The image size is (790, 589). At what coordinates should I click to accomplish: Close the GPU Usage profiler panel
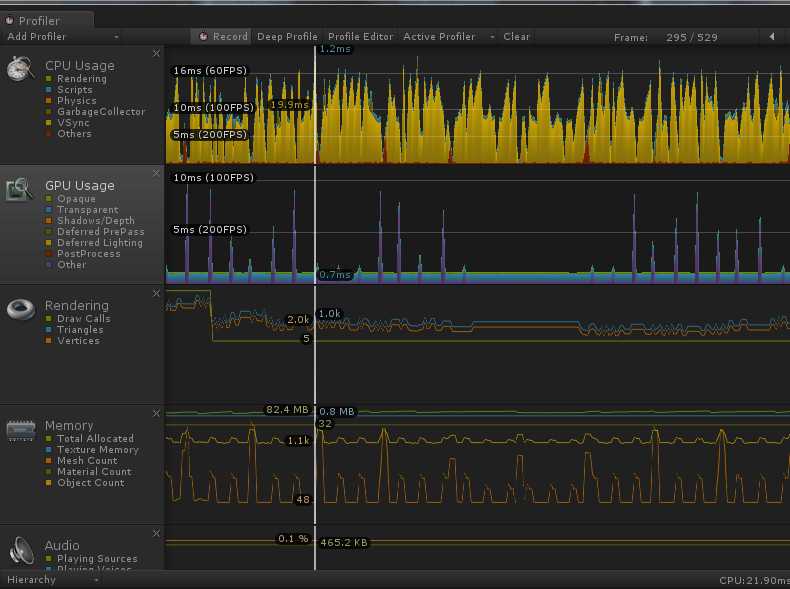(156, 173)
